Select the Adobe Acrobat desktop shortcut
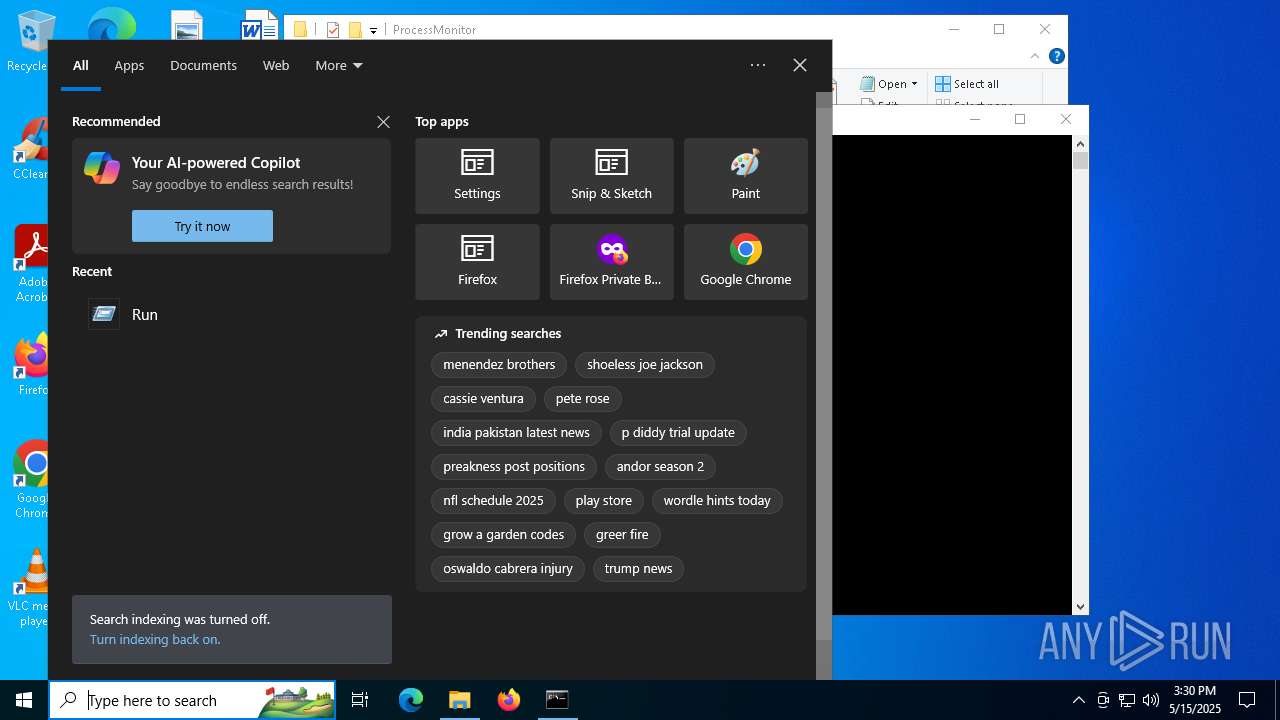 [x=30, y=263]
